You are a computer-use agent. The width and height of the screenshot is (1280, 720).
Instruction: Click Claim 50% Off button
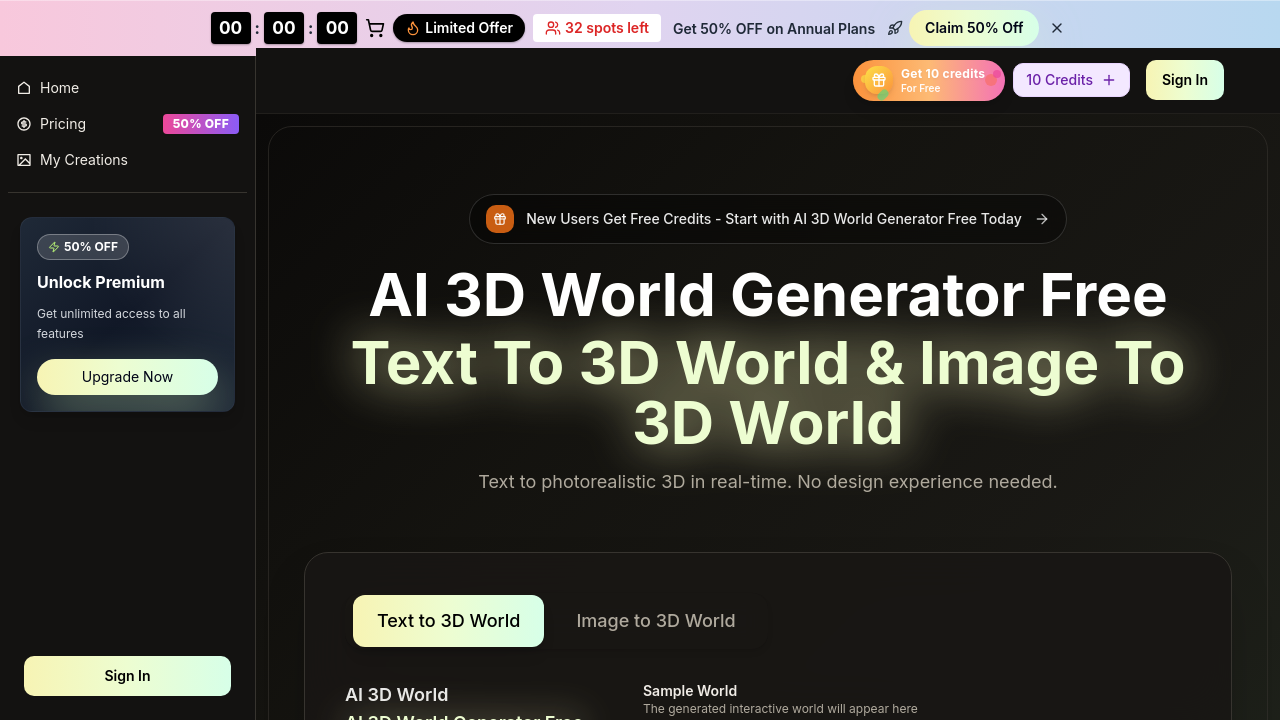tap(974, 28)
